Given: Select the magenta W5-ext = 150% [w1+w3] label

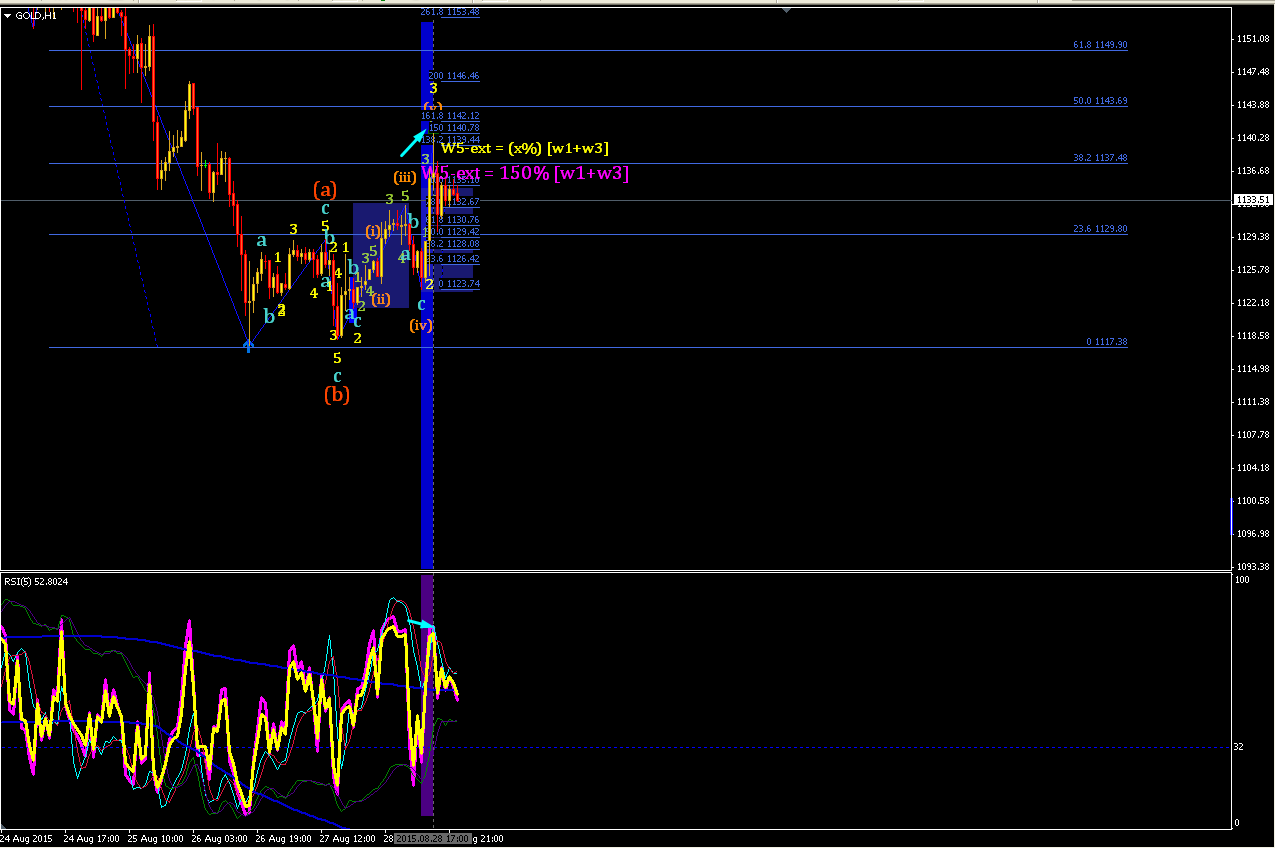Looking at the screenshot, I should [525, 174].
